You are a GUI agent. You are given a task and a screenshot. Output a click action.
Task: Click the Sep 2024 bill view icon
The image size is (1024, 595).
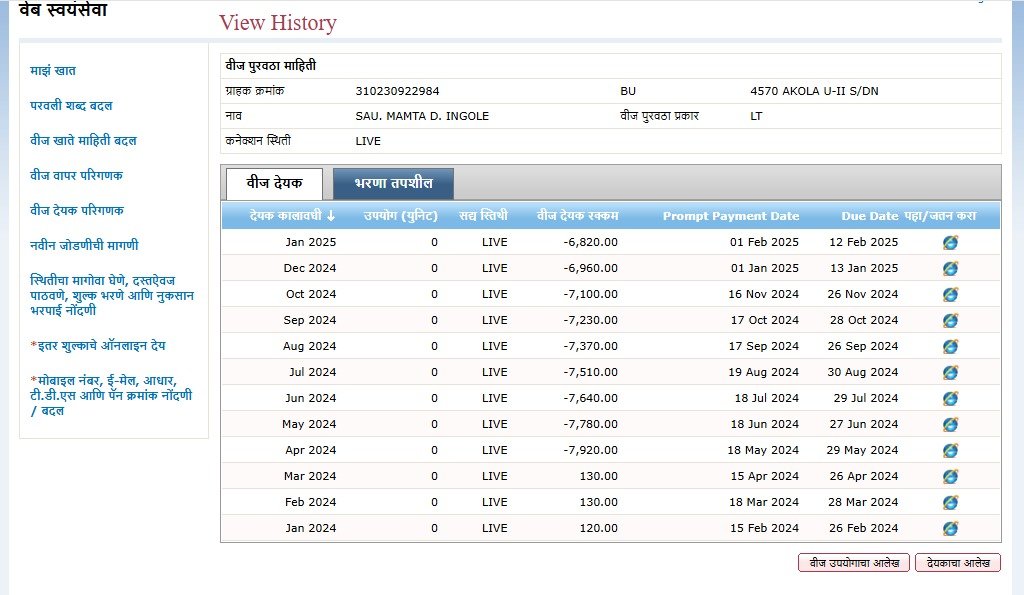(950, 320)
